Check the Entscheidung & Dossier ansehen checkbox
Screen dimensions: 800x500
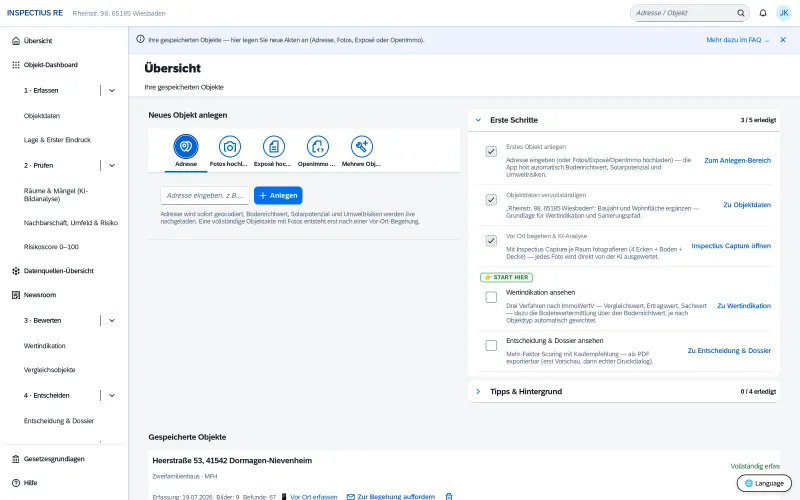[x=491, y=345]
